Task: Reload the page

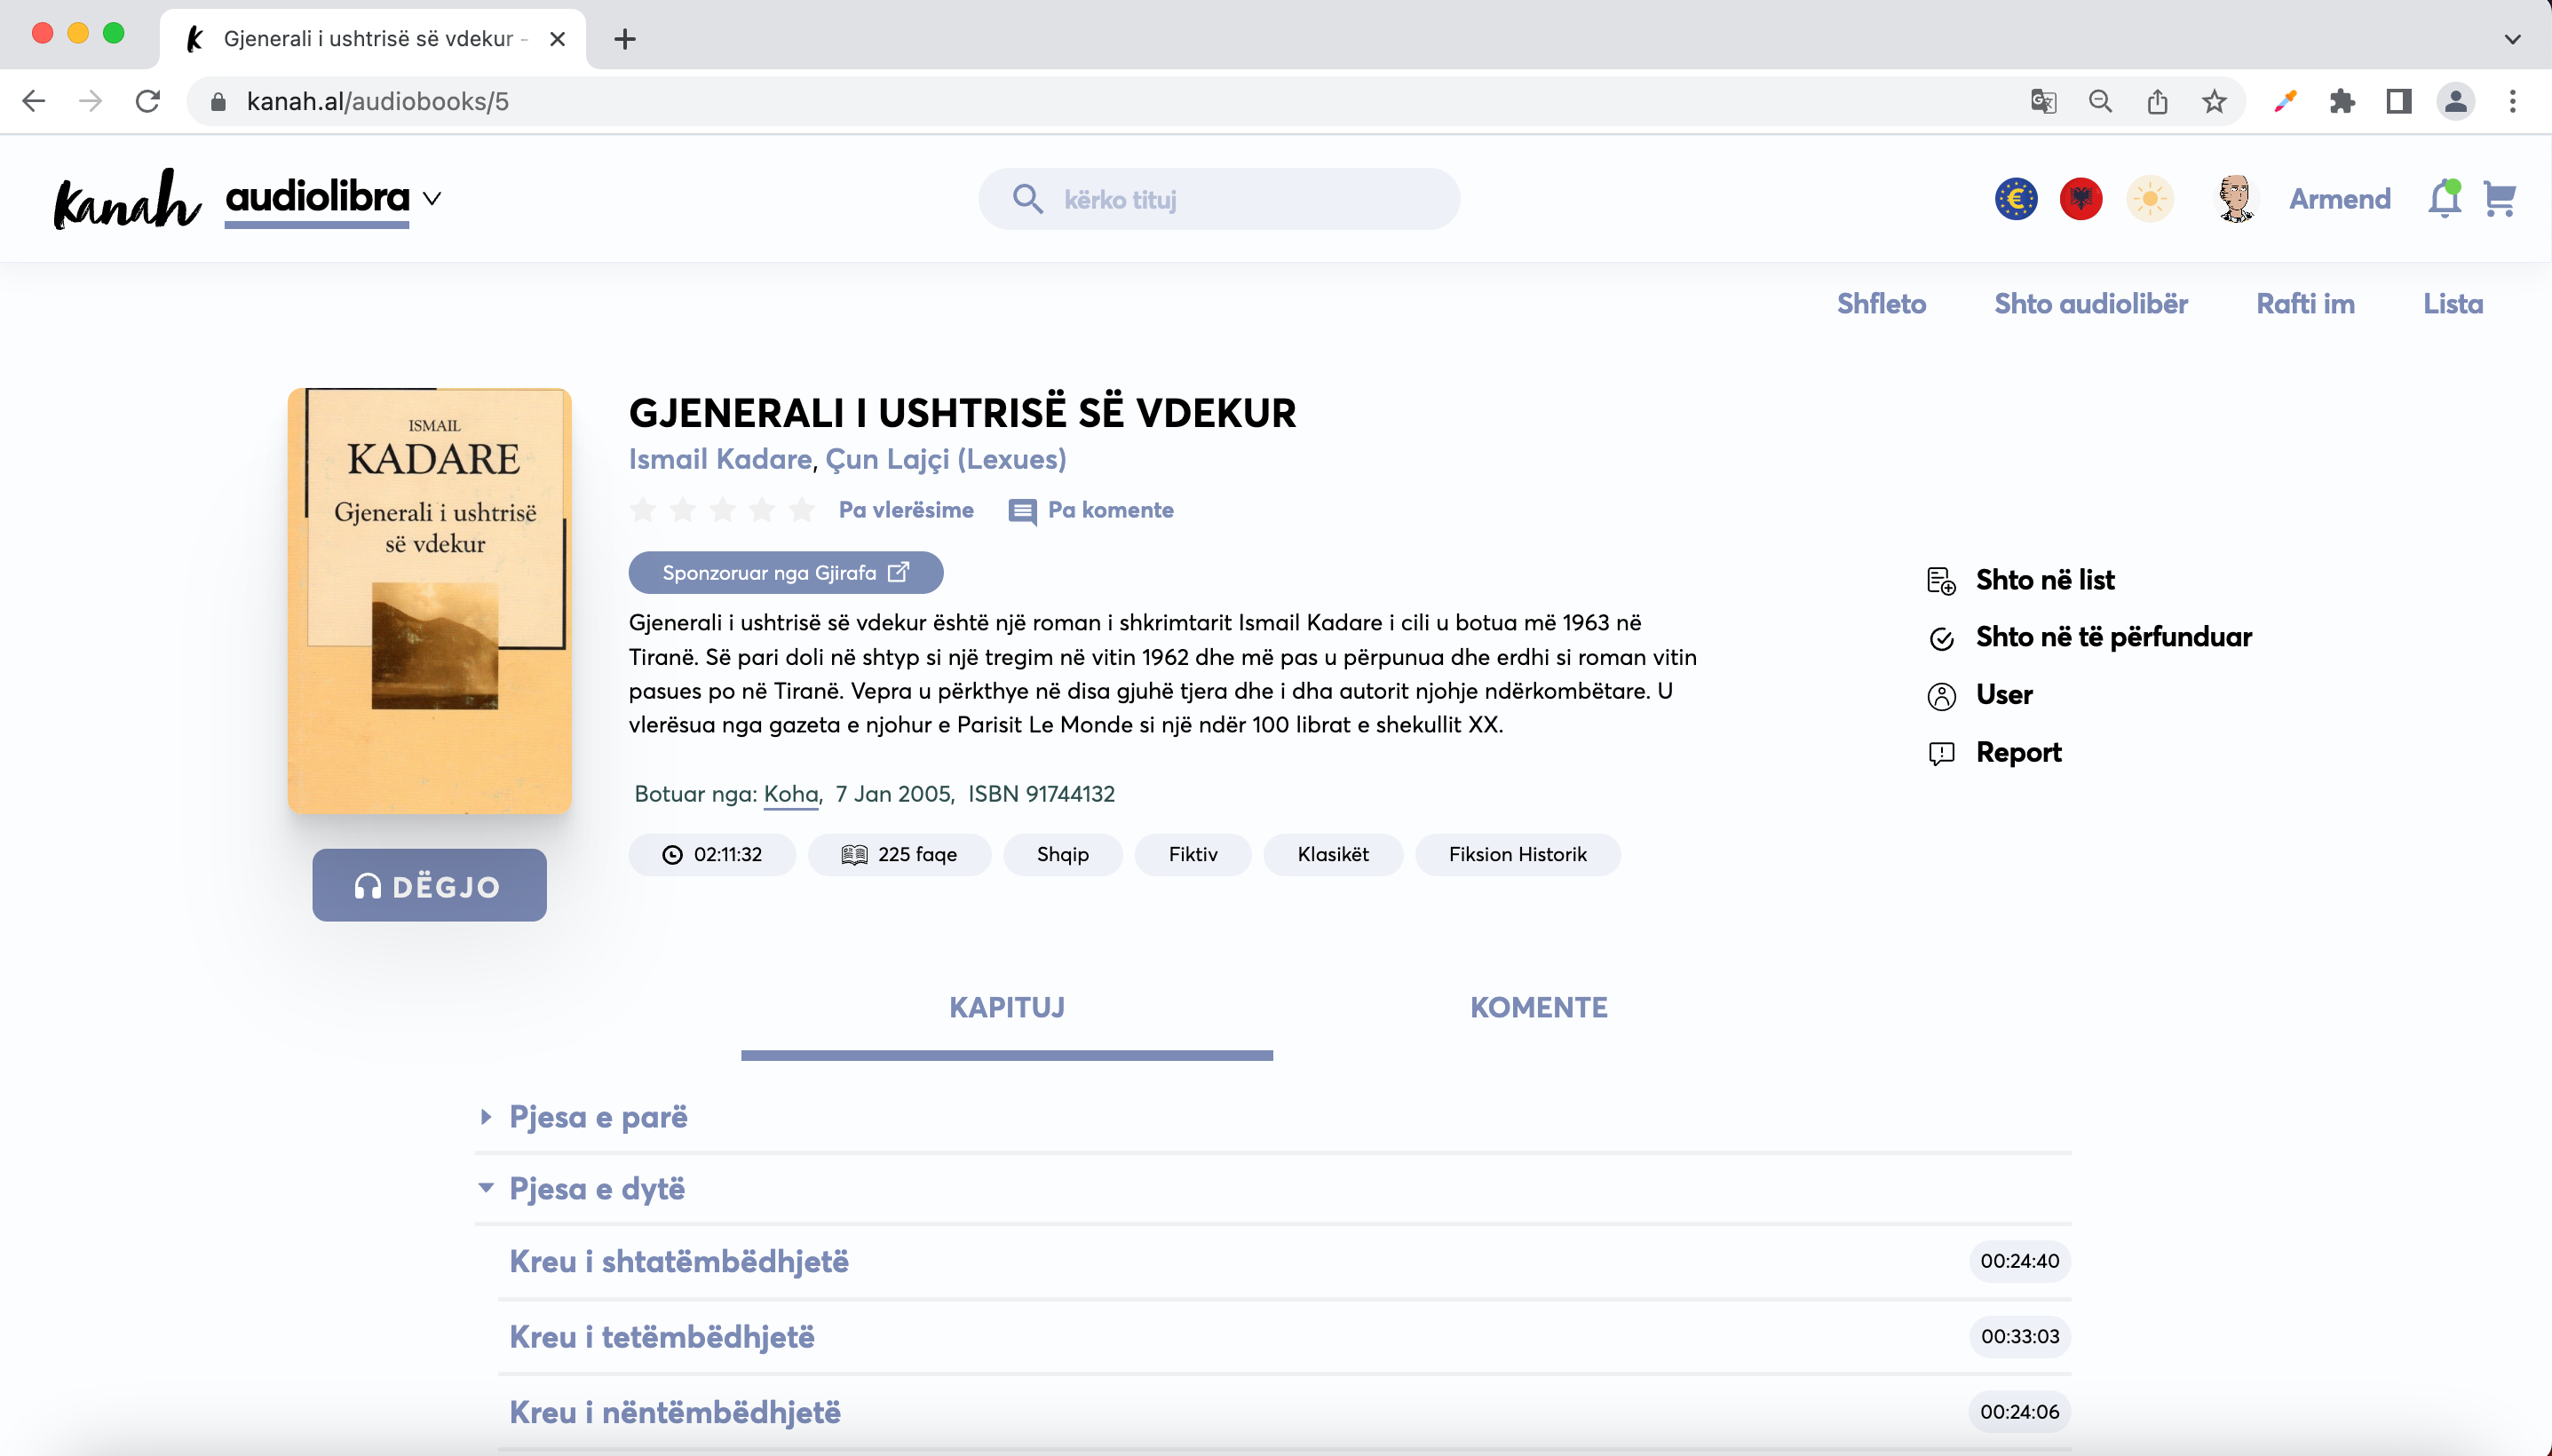Action: [x=148, y=101]
